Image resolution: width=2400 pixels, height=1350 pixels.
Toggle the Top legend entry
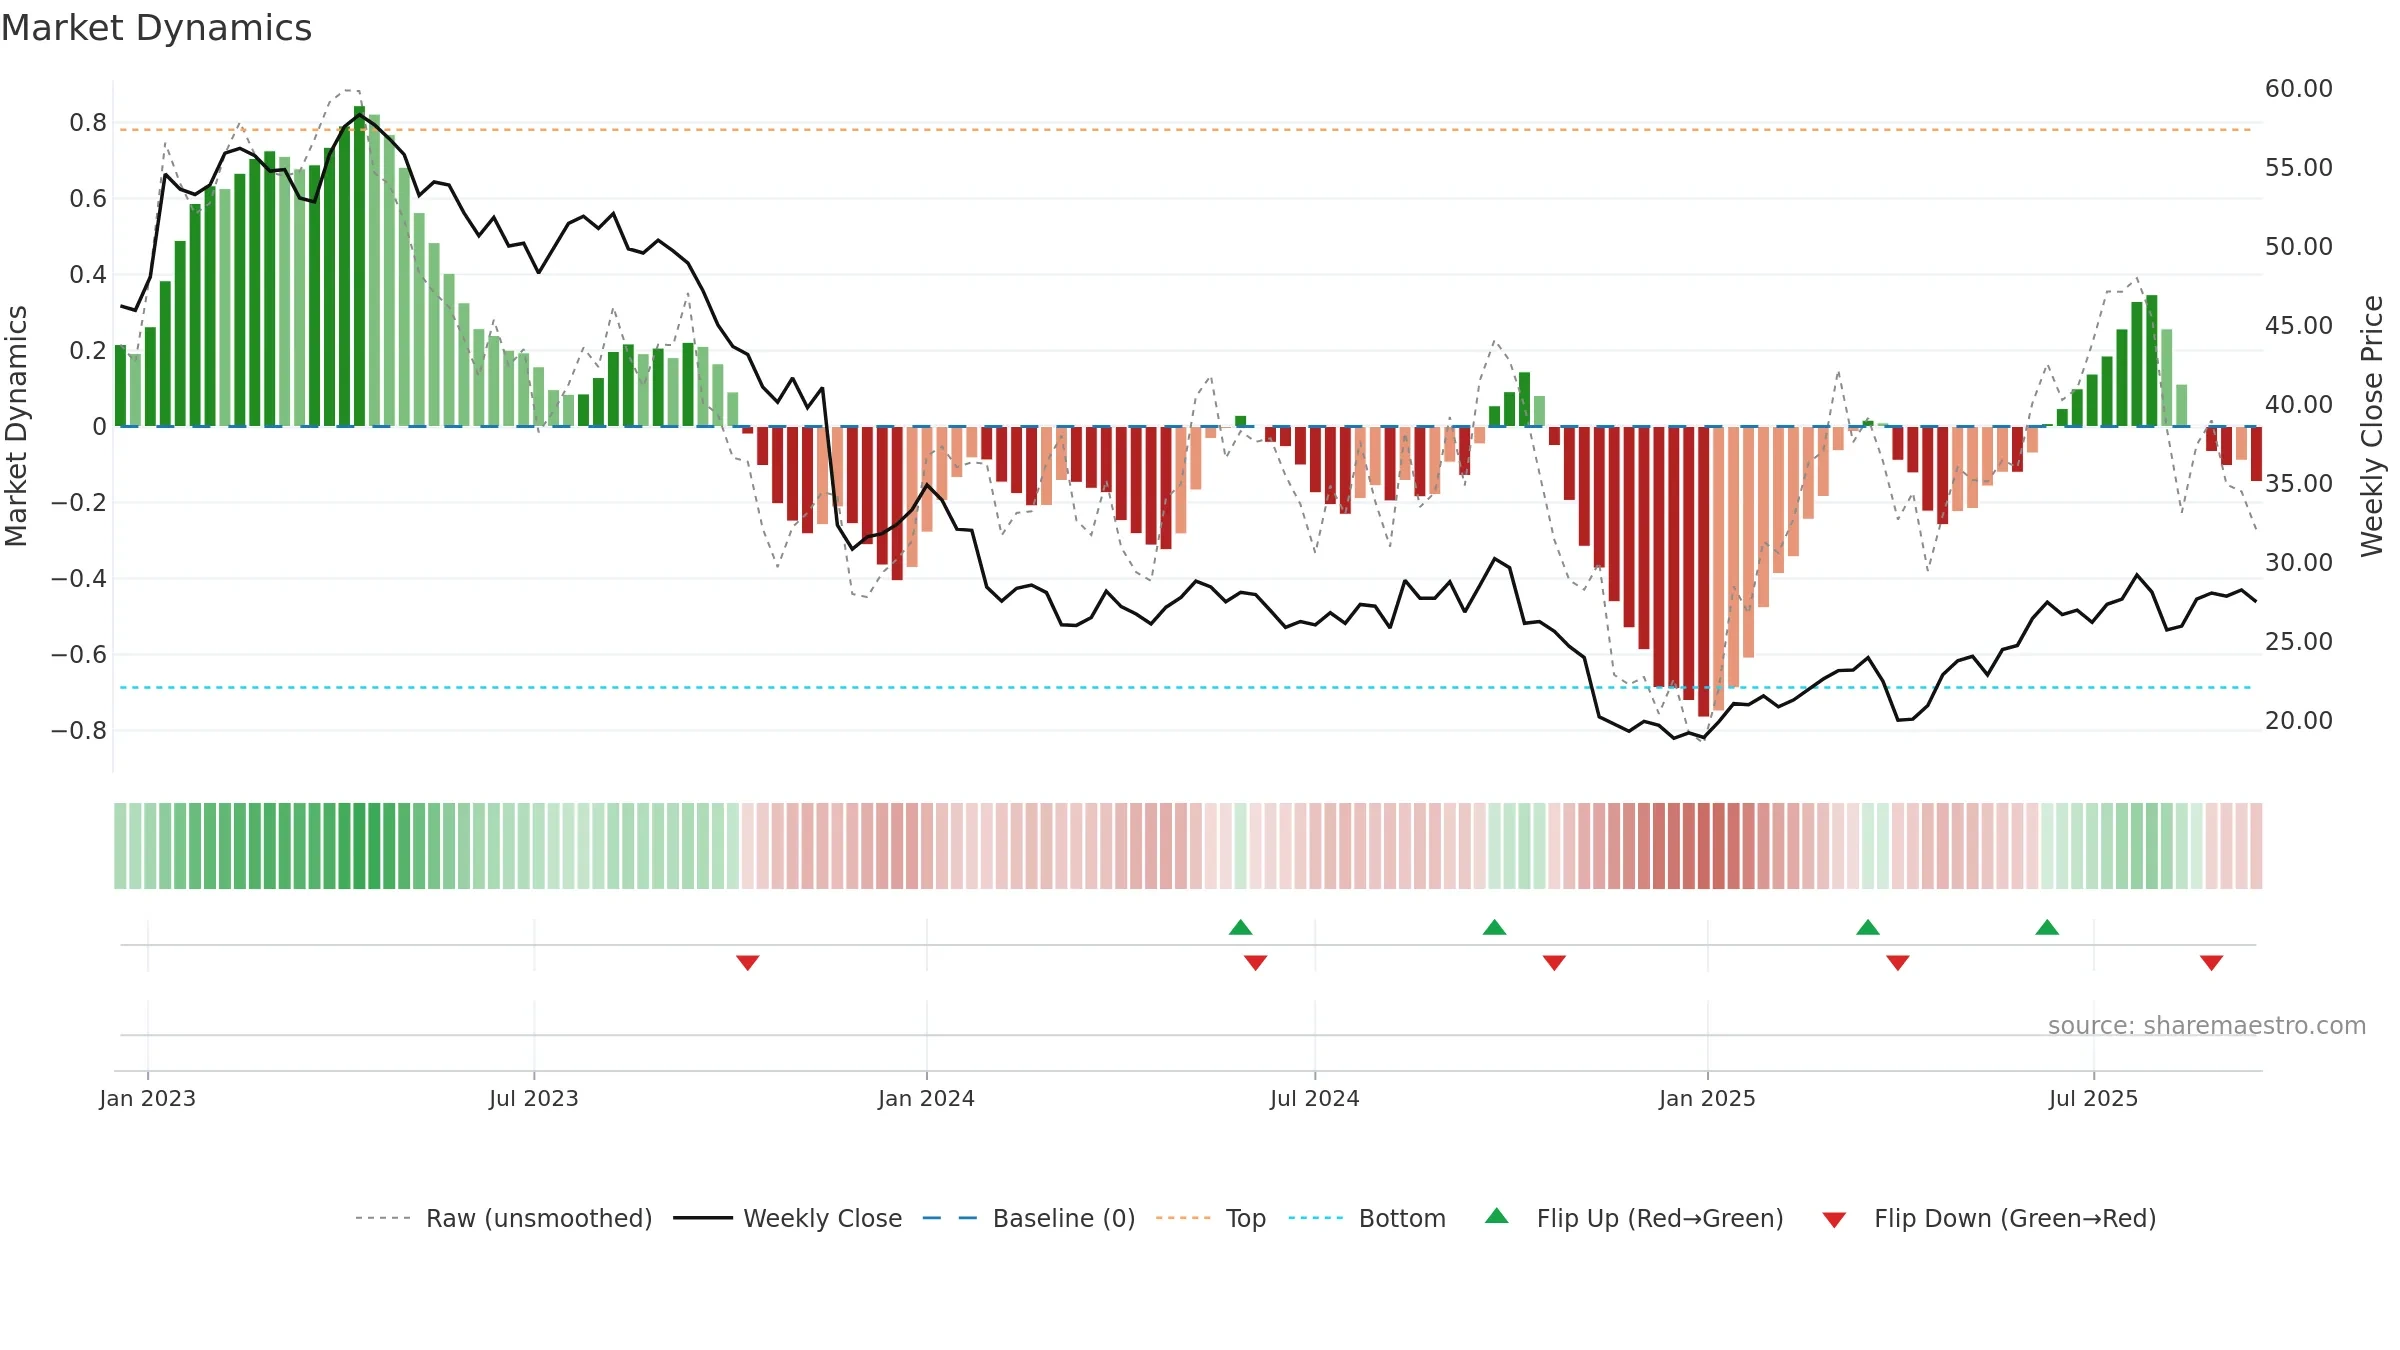tap(1211, 1218)
